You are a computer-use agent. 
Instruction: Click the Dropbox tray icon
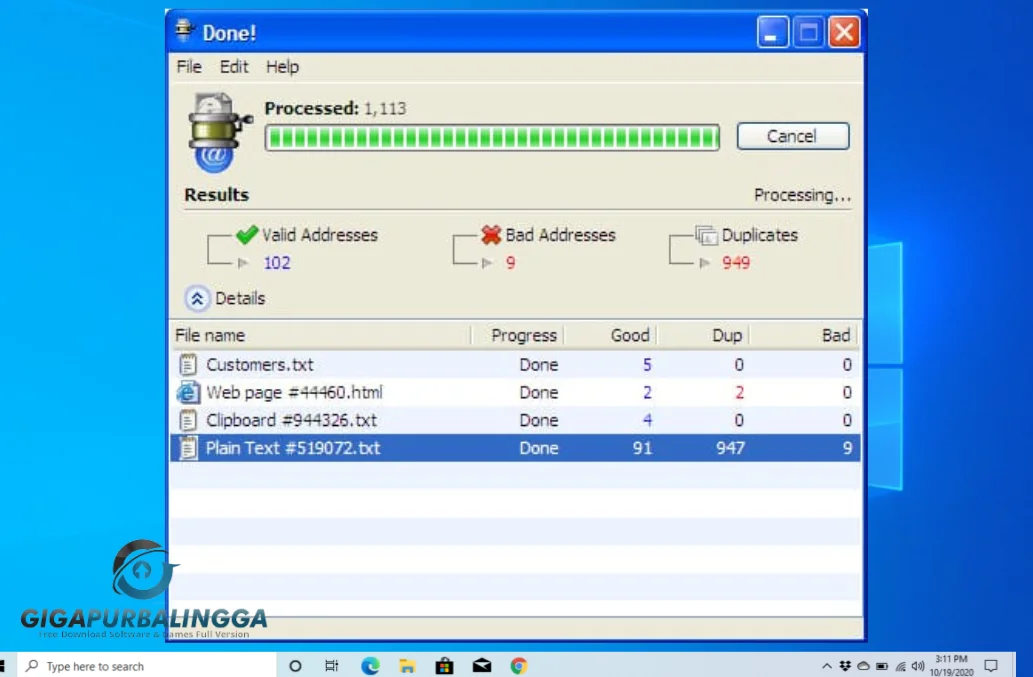pyautogui.click(x=845, y=666)
